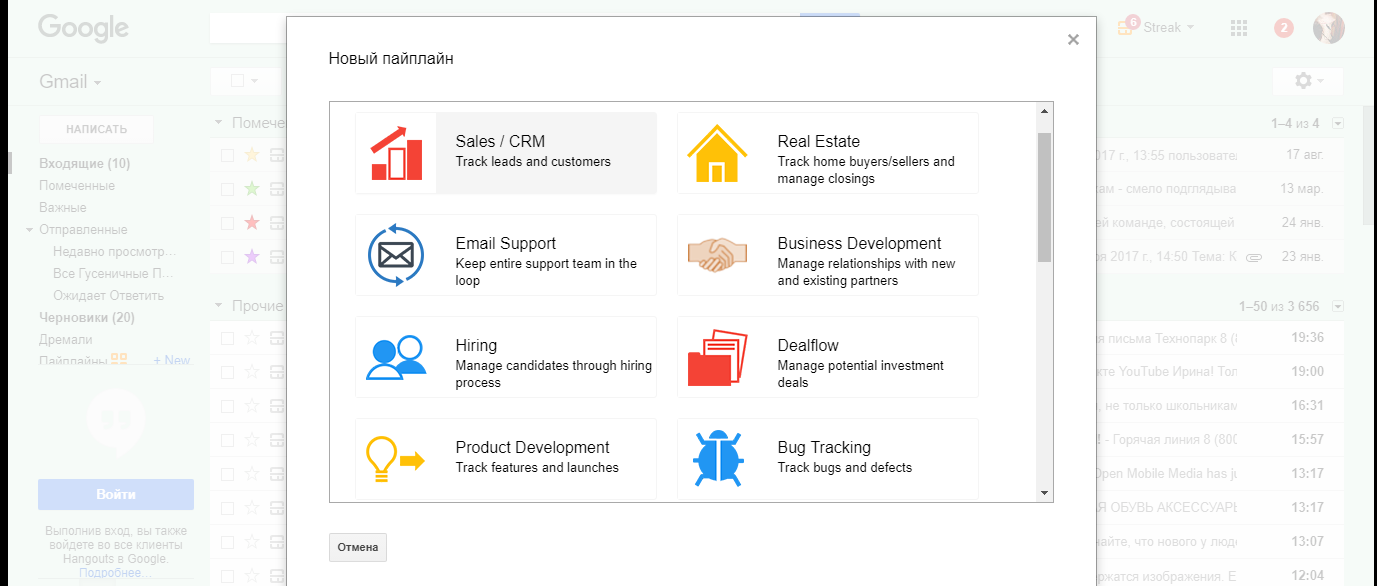
Task: Click the Dealflow red folder icon
Action: [718, 357]
